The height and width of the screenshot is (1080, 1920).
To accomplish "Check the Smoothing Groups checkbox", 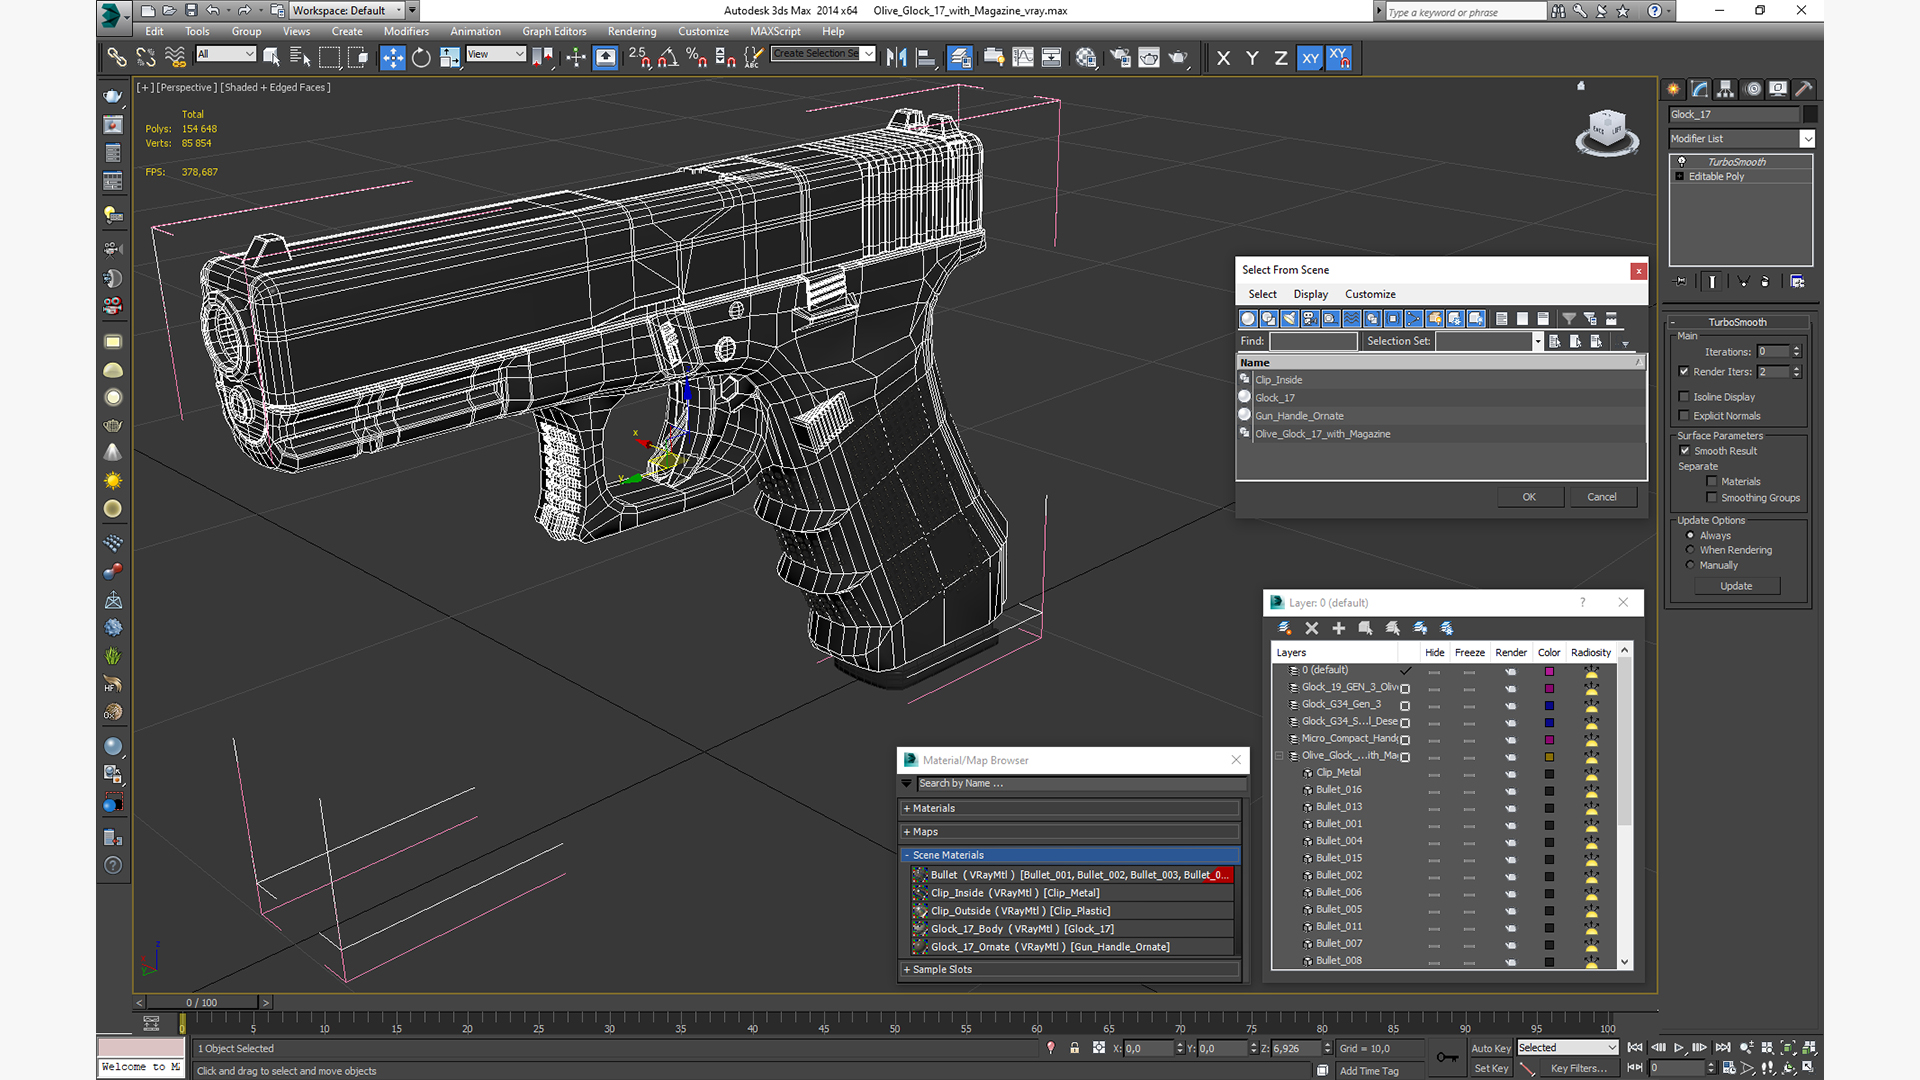I will (1712, 498).
